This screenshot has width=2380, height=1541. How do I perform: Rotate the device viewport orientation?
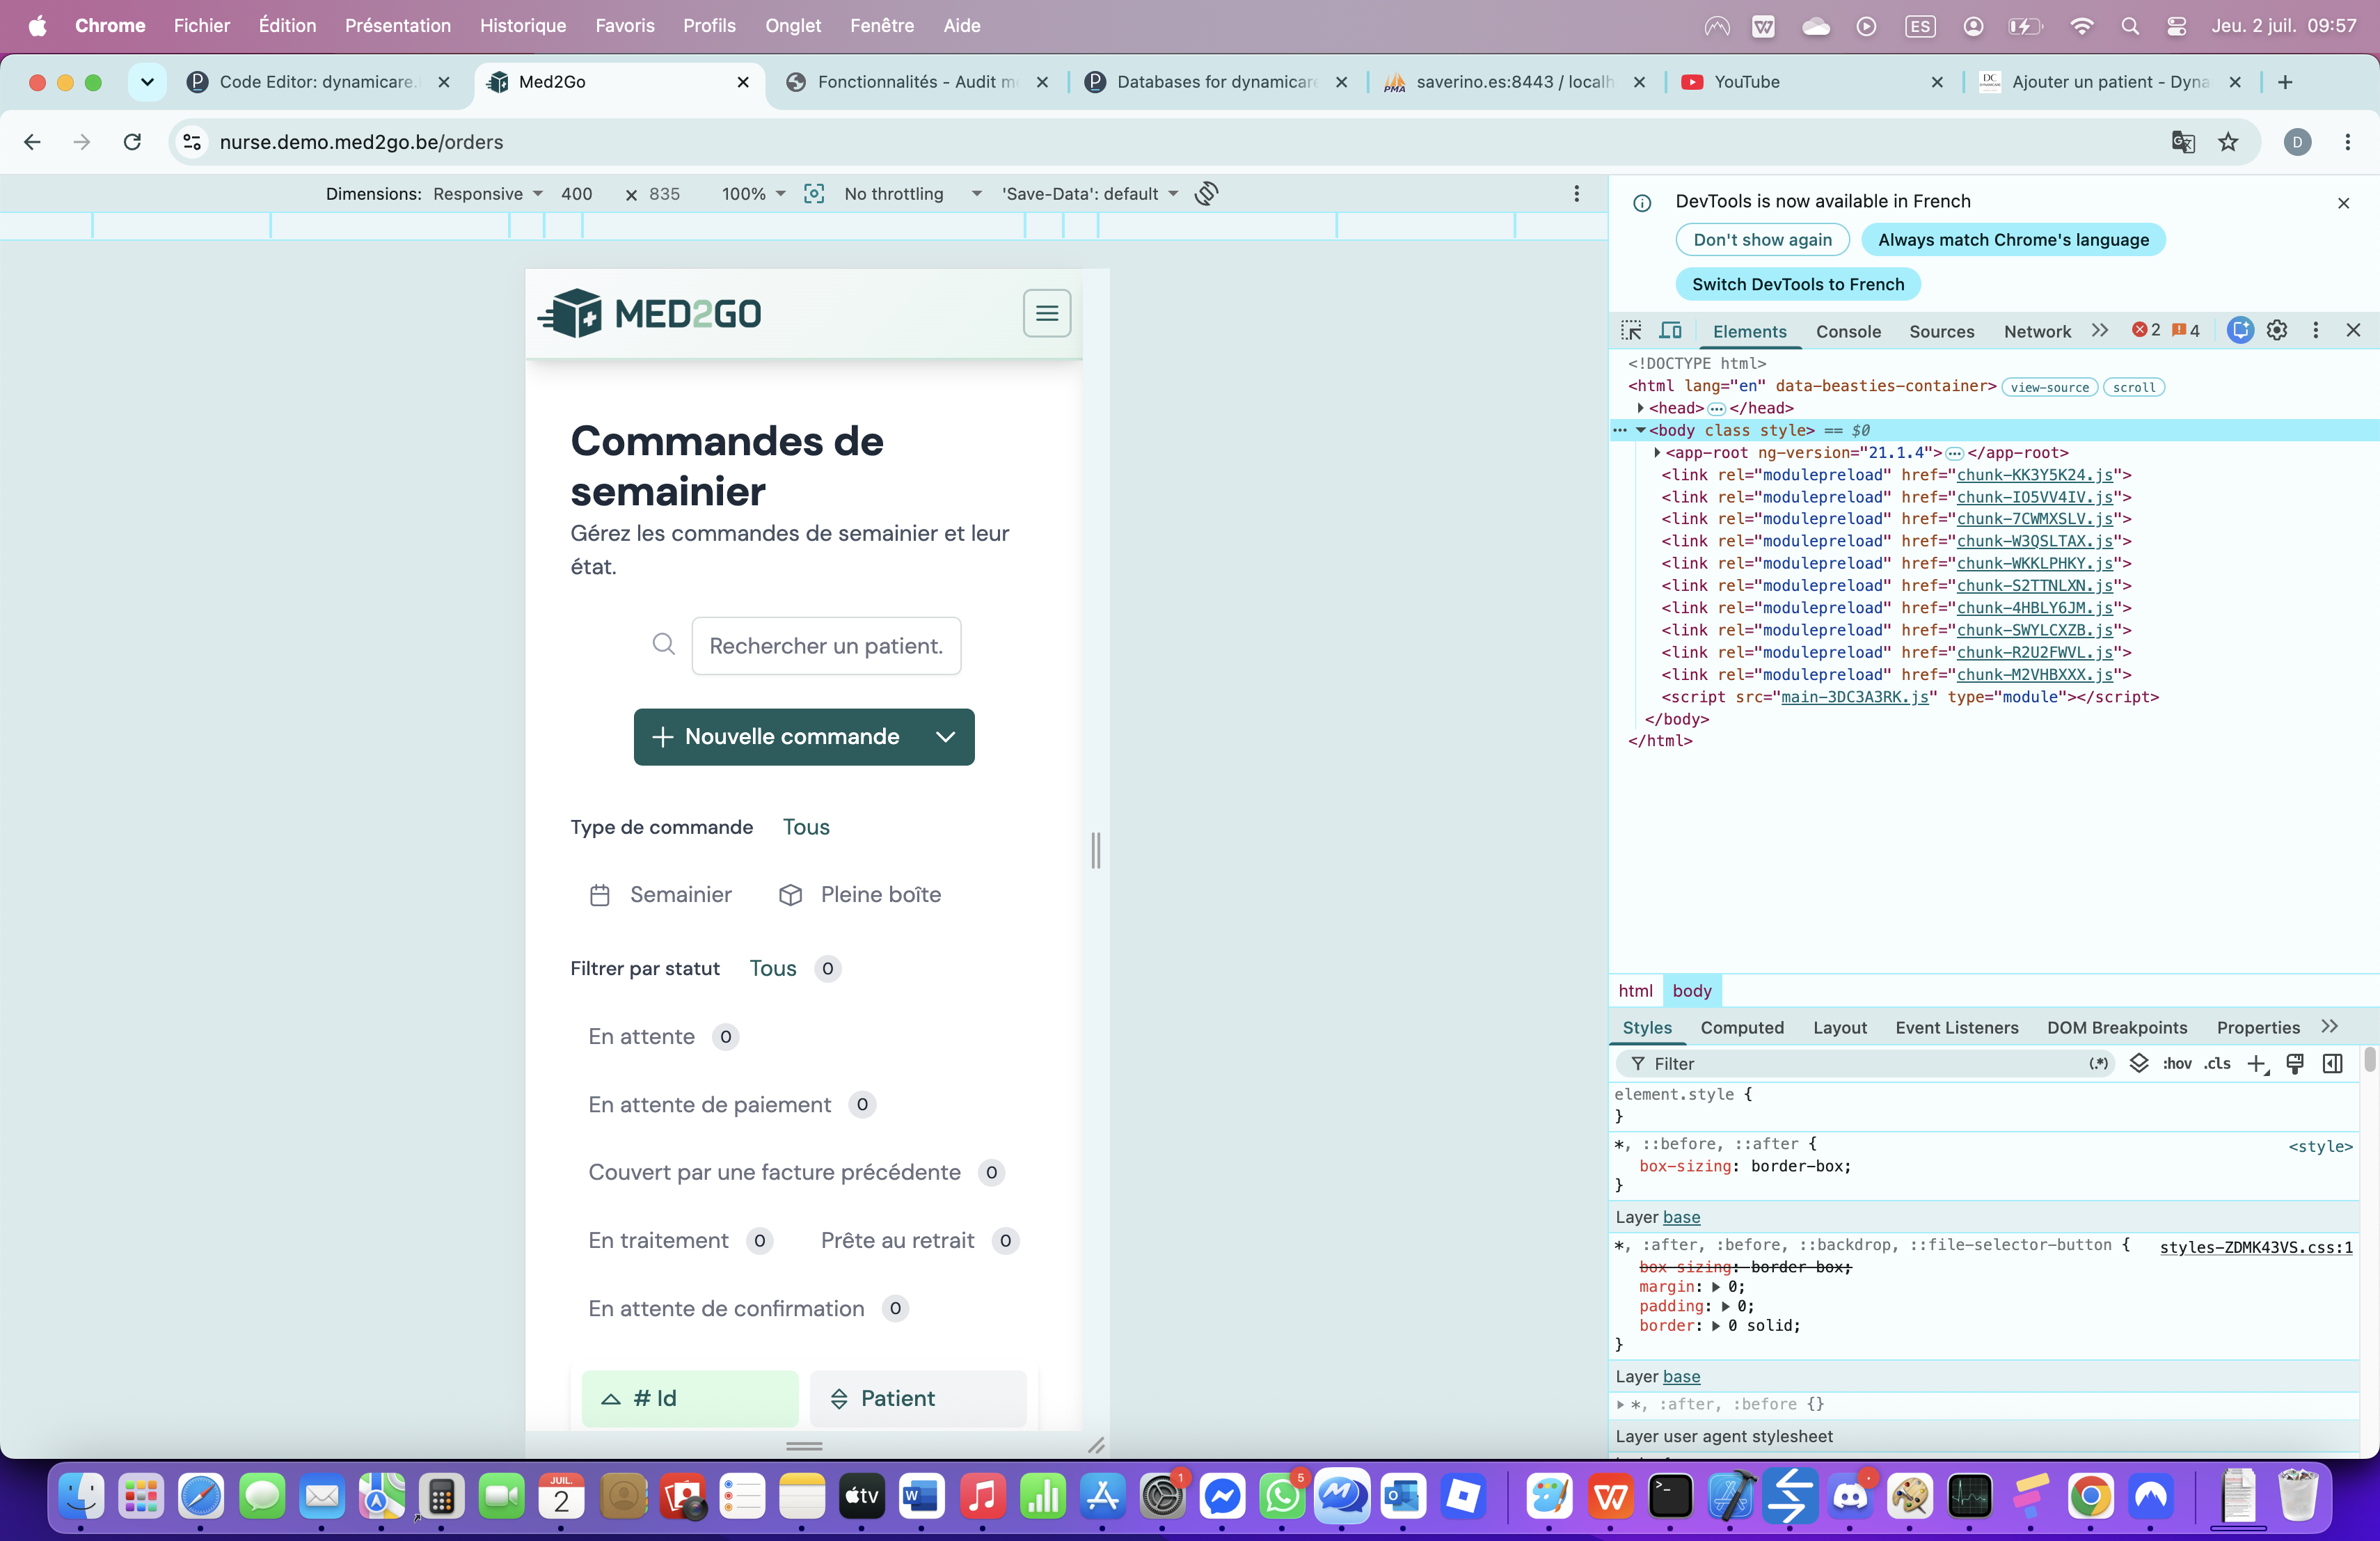pos(1207,194)
